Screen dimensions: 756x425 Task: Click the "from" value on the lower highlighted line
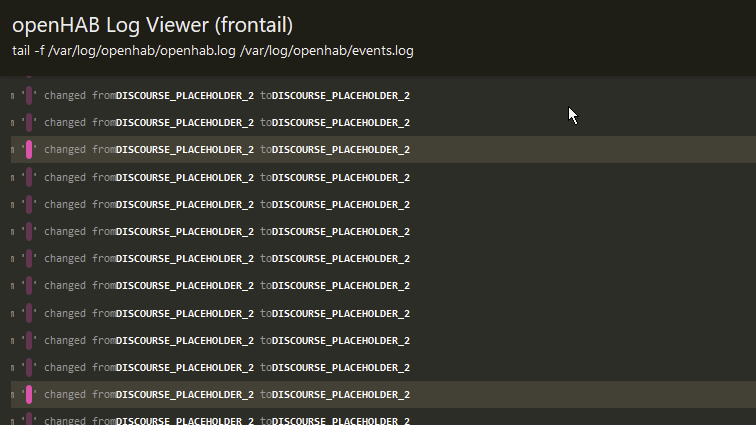(x=184, y=394)
